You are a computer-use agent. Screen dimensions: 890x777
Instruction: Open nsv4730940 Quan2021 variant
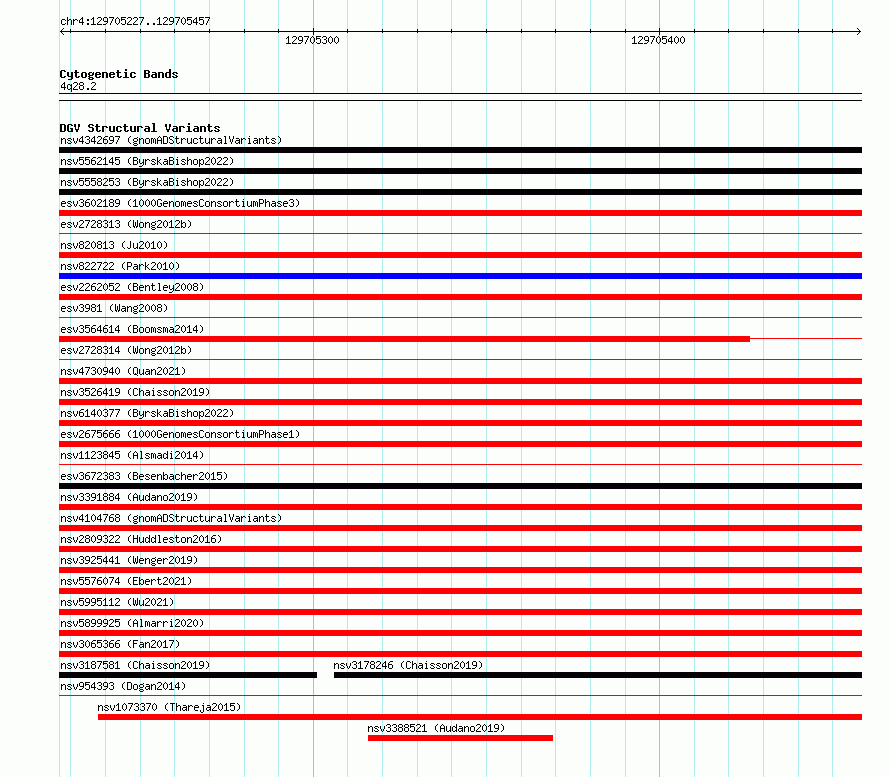point(123,371)
